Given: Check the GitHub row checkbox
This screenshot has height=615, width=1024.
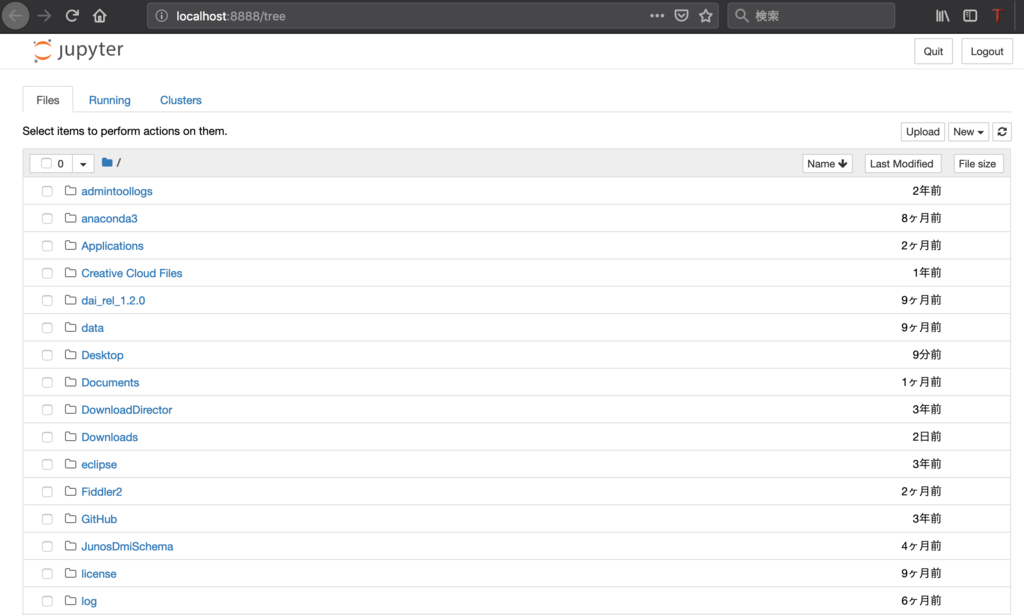Looking at the screenshot, I should [47, 519].
